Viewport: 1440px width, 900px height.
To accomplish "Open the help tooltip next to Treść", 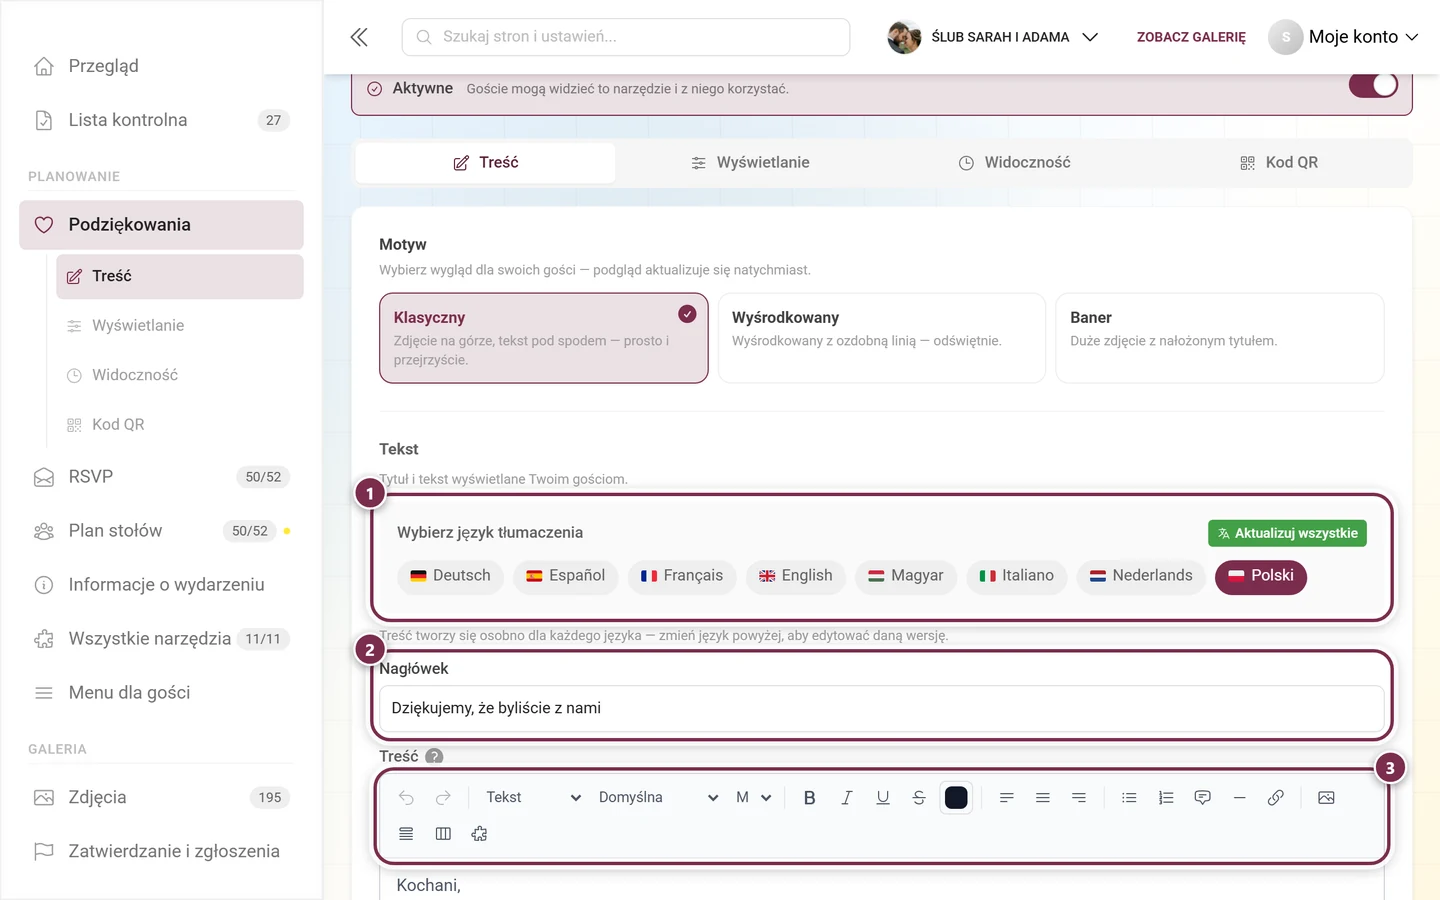I will click(434, 756).
